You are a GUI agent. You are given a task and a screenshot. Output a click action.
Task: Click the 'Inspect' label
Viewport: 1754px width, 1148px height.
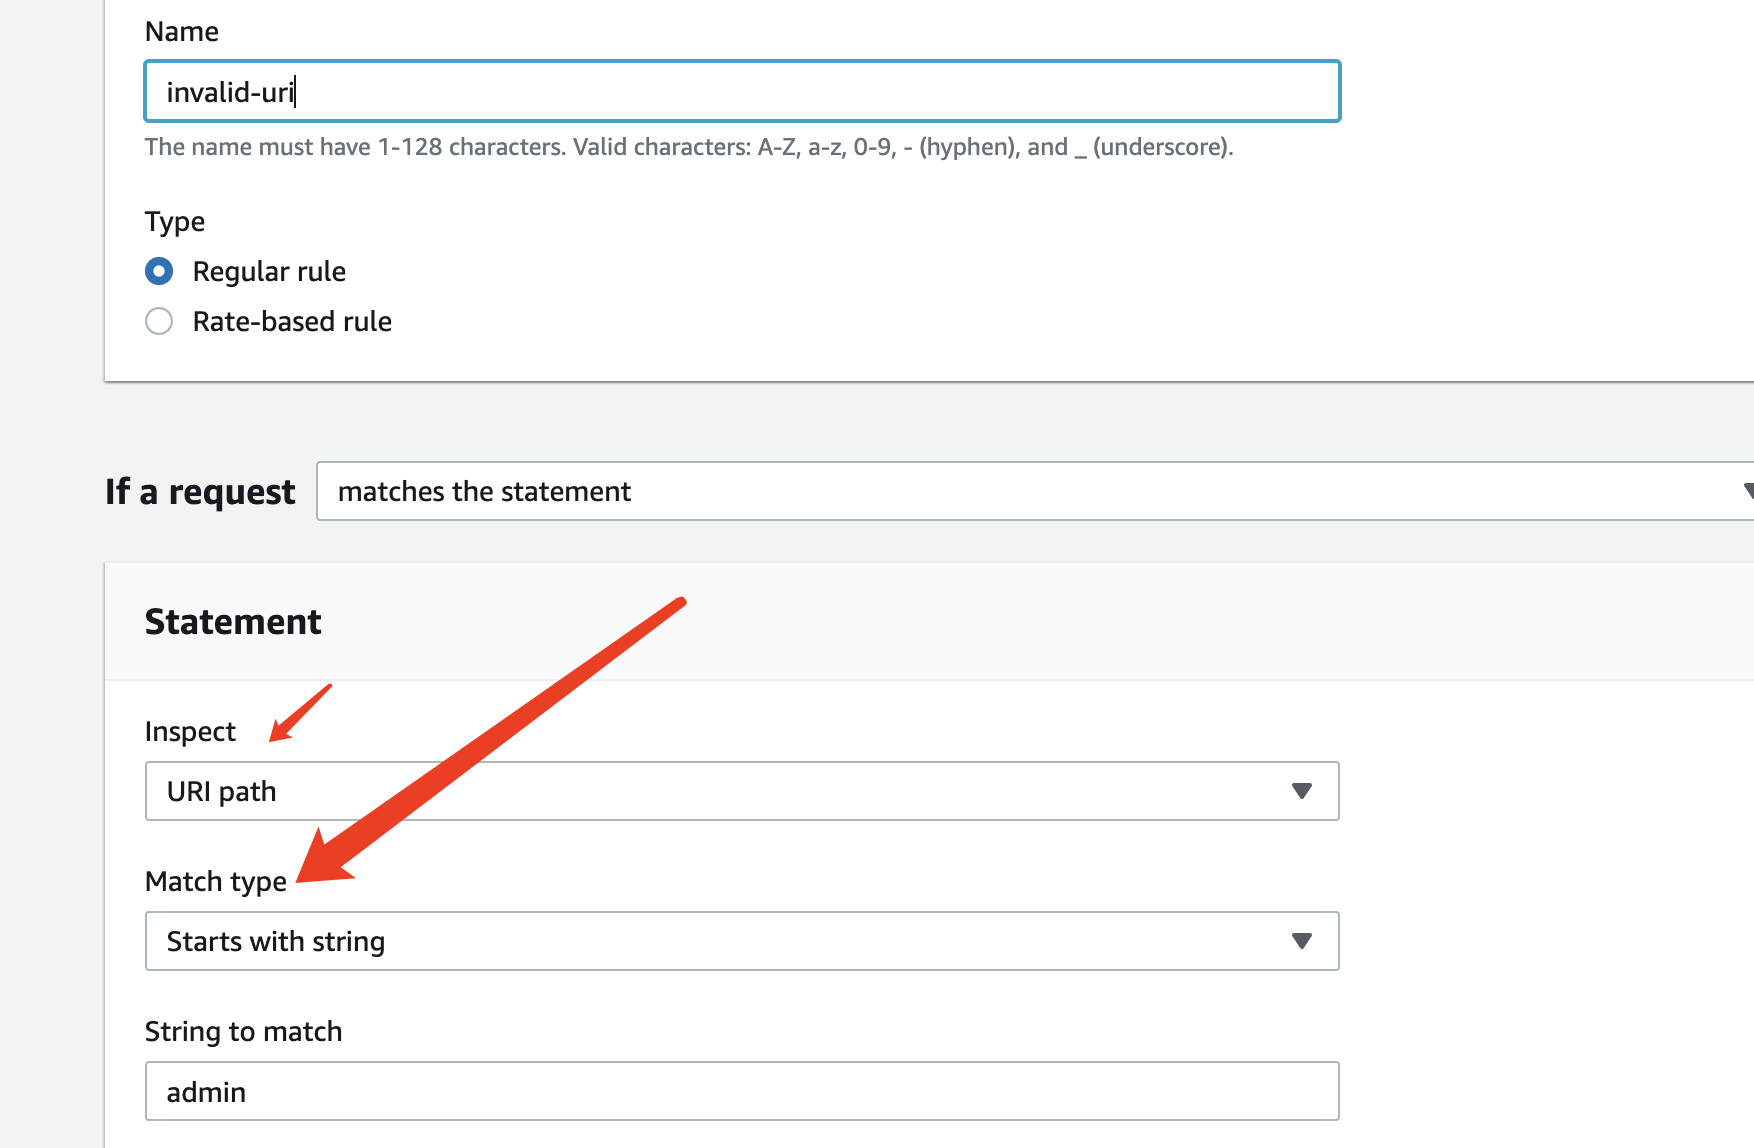pos(190,731)
